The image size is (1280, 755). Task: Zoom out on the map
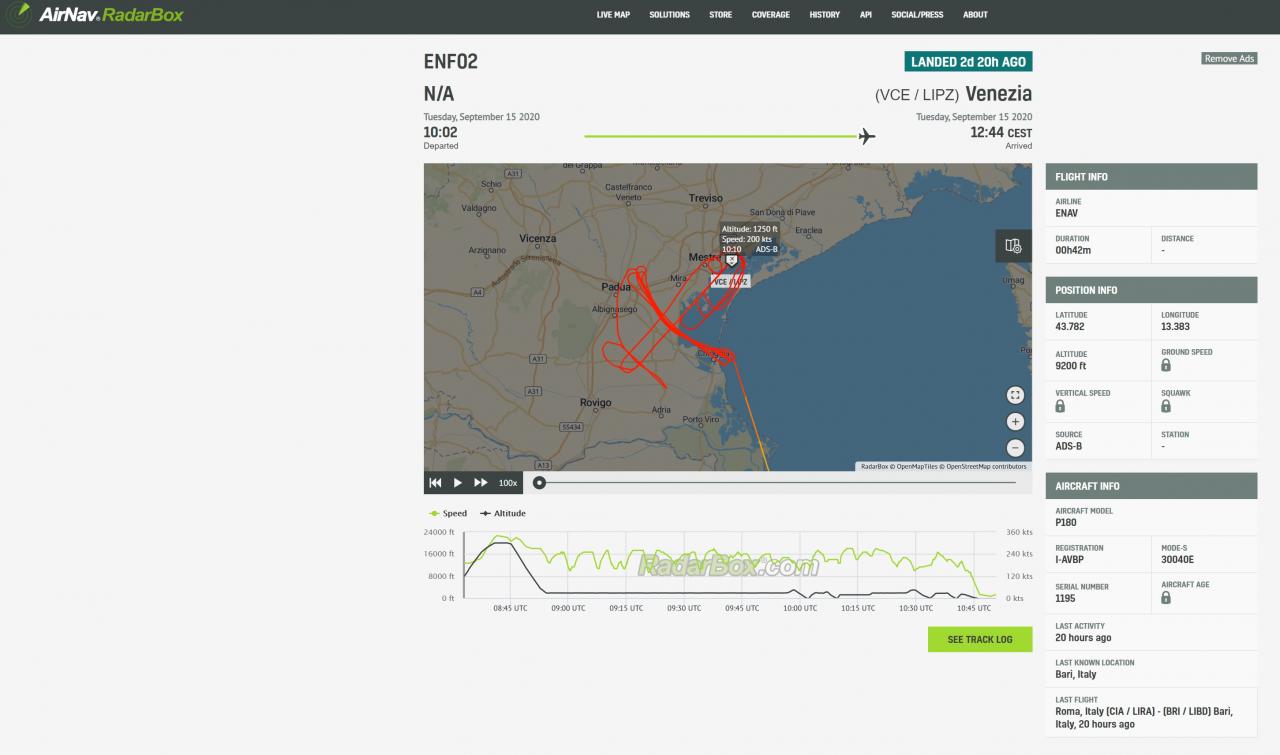1015,448
